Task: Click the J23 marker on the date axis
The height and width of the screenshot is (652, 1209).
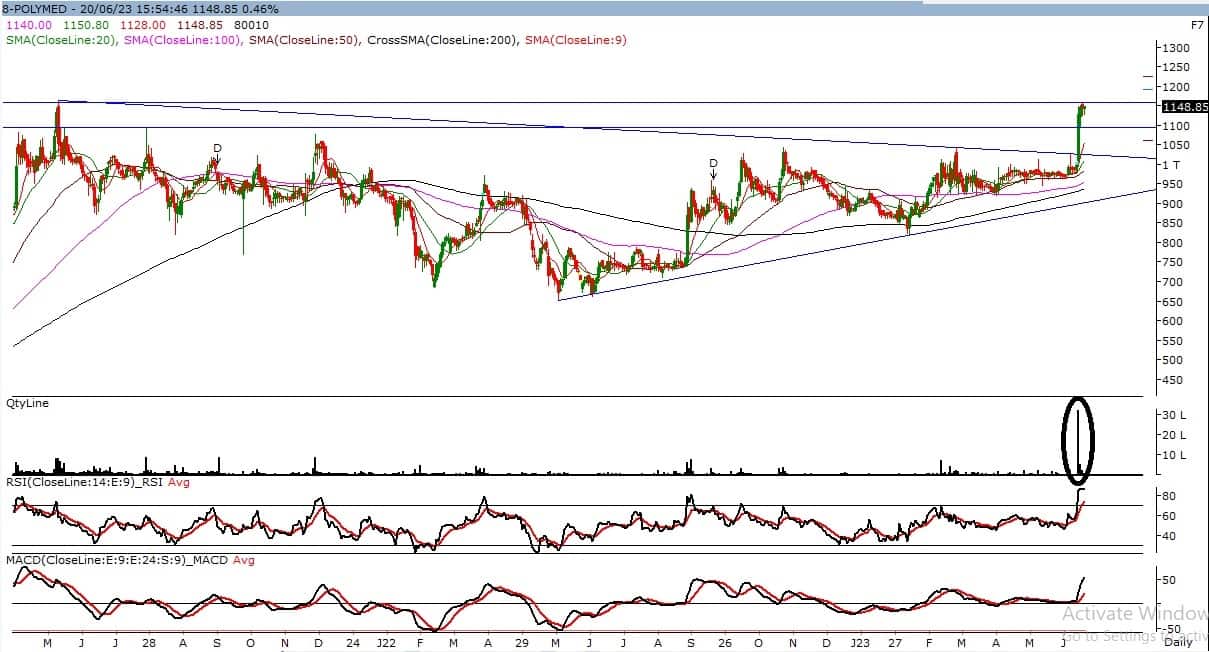Action: coord(860,643)
